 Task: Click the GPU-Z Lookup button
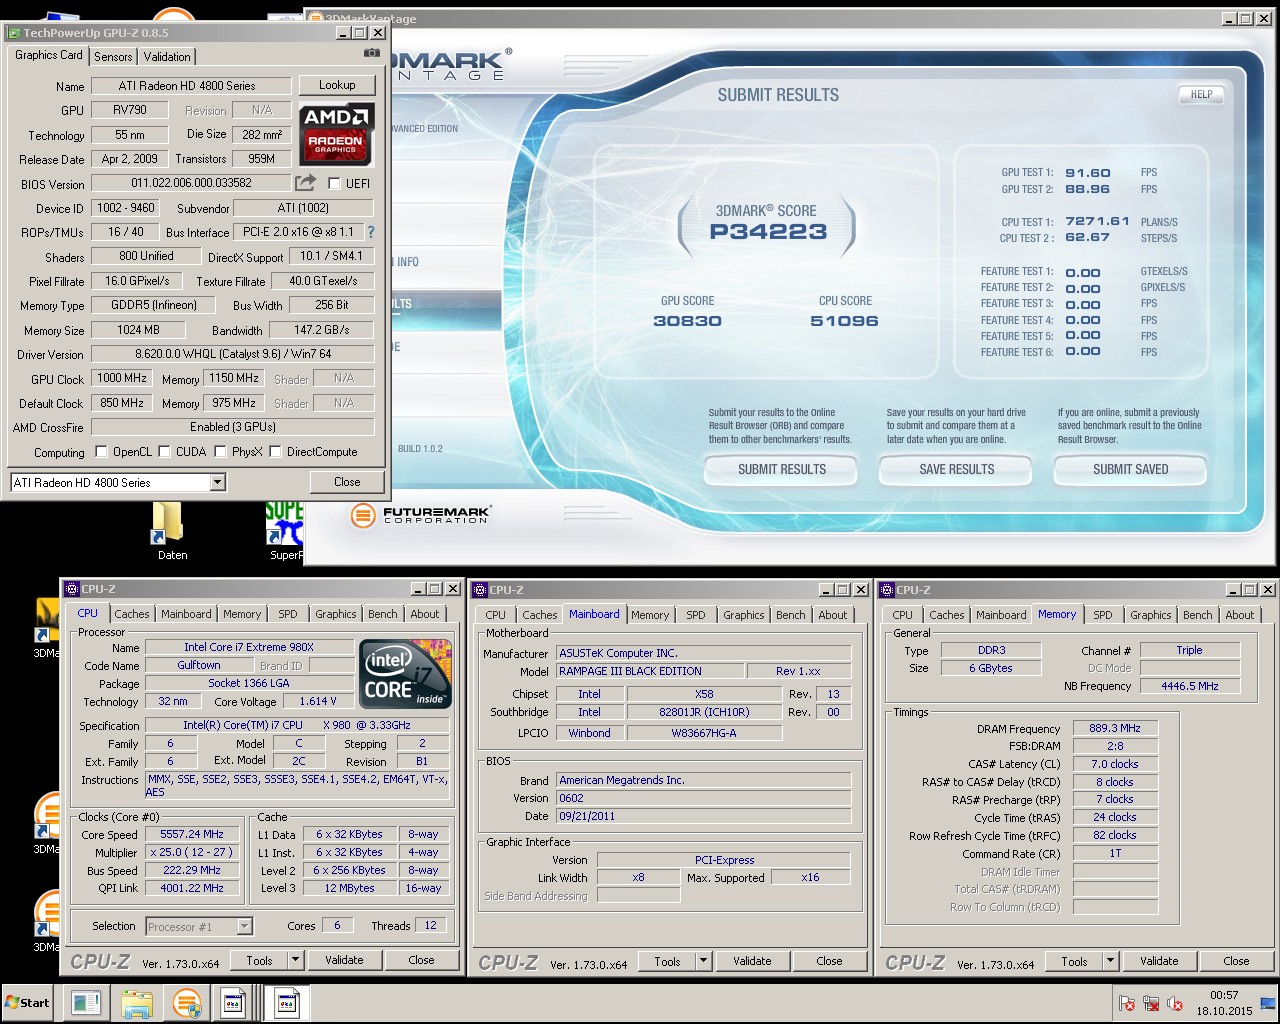pos(337,85)
